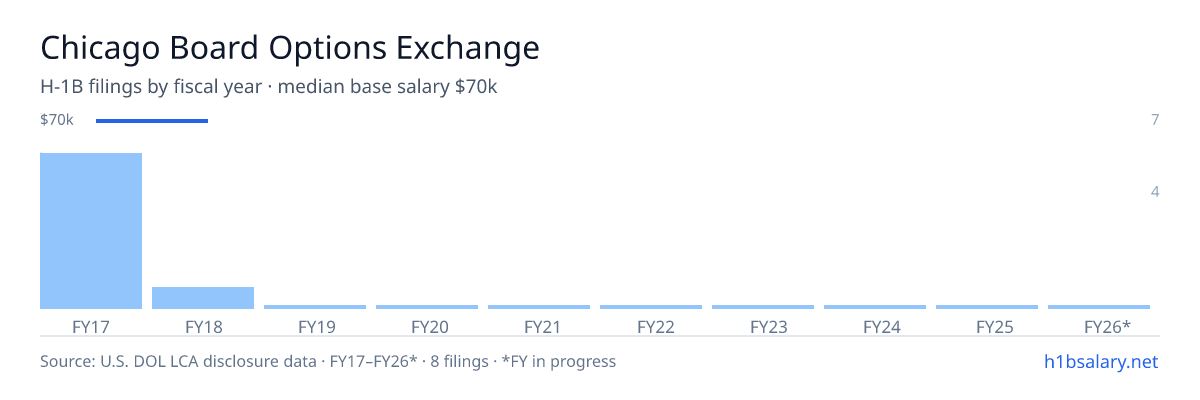Click the Chicago Board Options Exchange title
The image size is (1200, 400).
coord(290,48)
